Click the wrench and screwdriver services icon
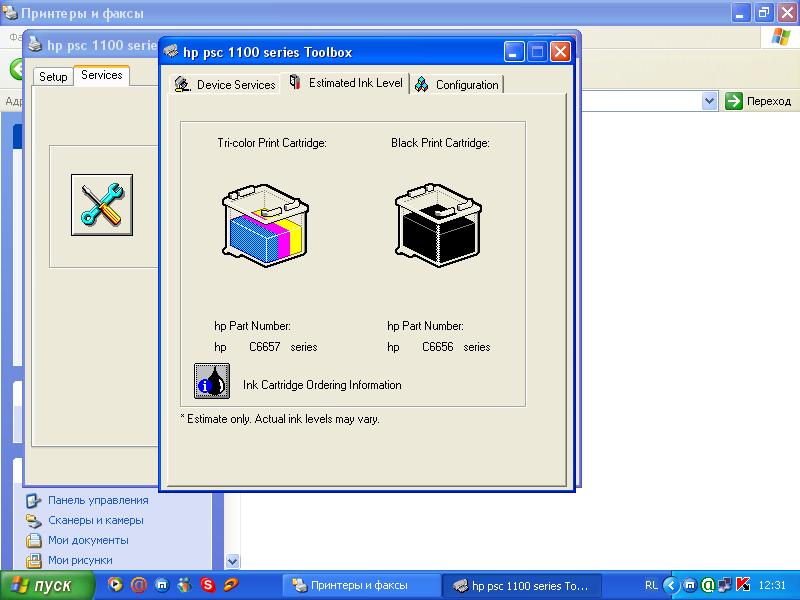Image resolution: width=800 pixels, height=600 pixels. [101, 204]
